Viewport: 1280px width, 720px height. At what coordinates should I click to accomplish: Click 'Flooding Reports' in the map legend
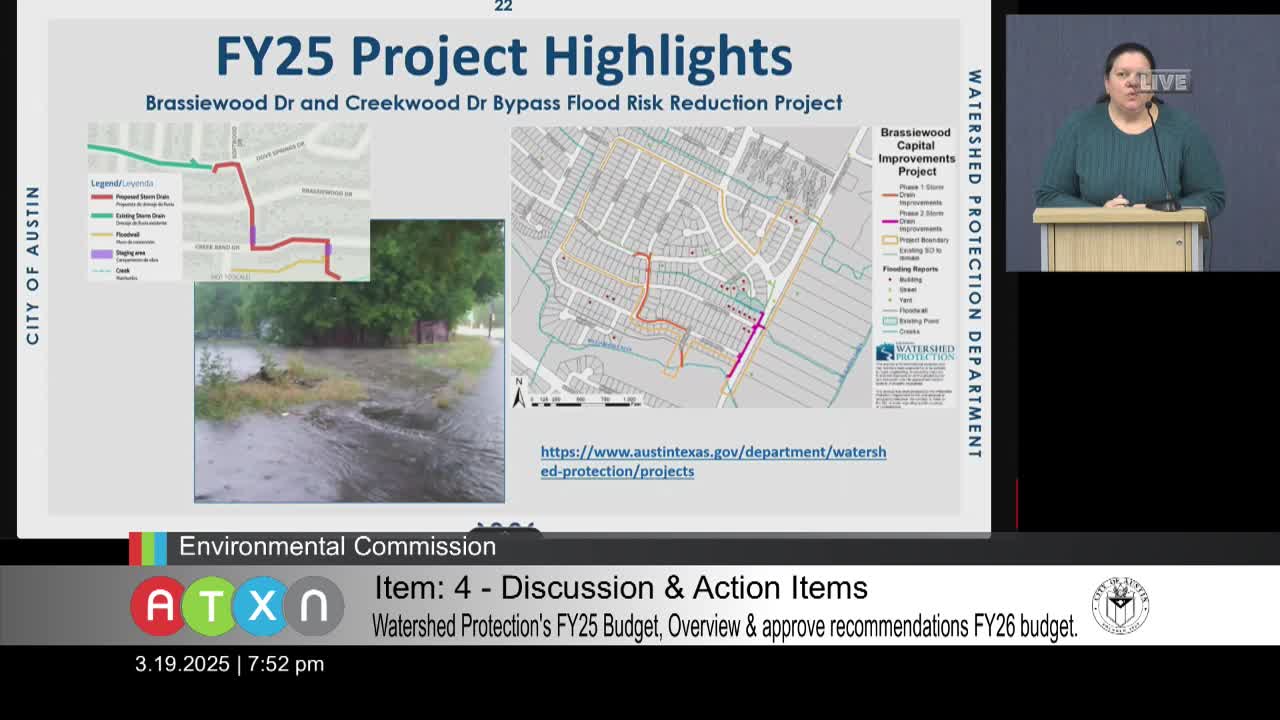pos(908,269)
